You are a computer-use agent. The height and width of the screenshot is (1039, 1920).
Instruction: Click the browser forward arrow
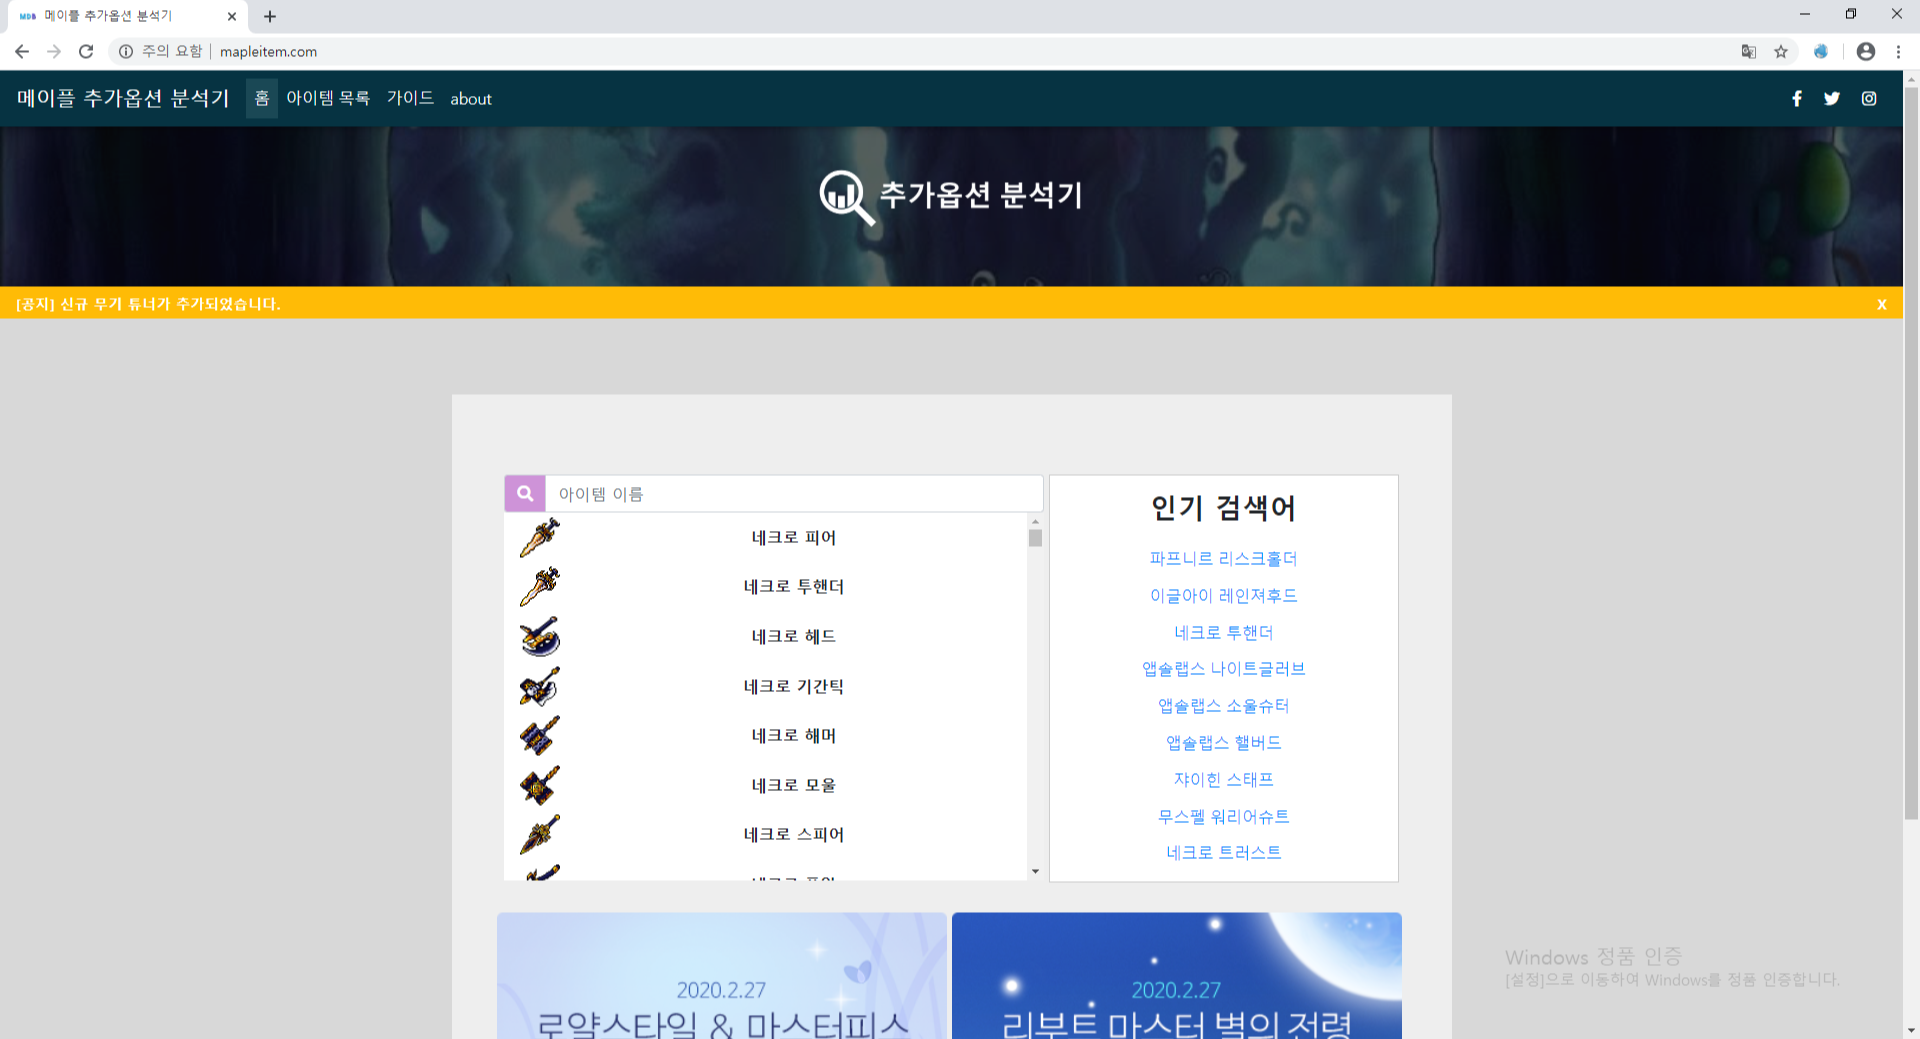pyautogui.click(x=54, y=51)
